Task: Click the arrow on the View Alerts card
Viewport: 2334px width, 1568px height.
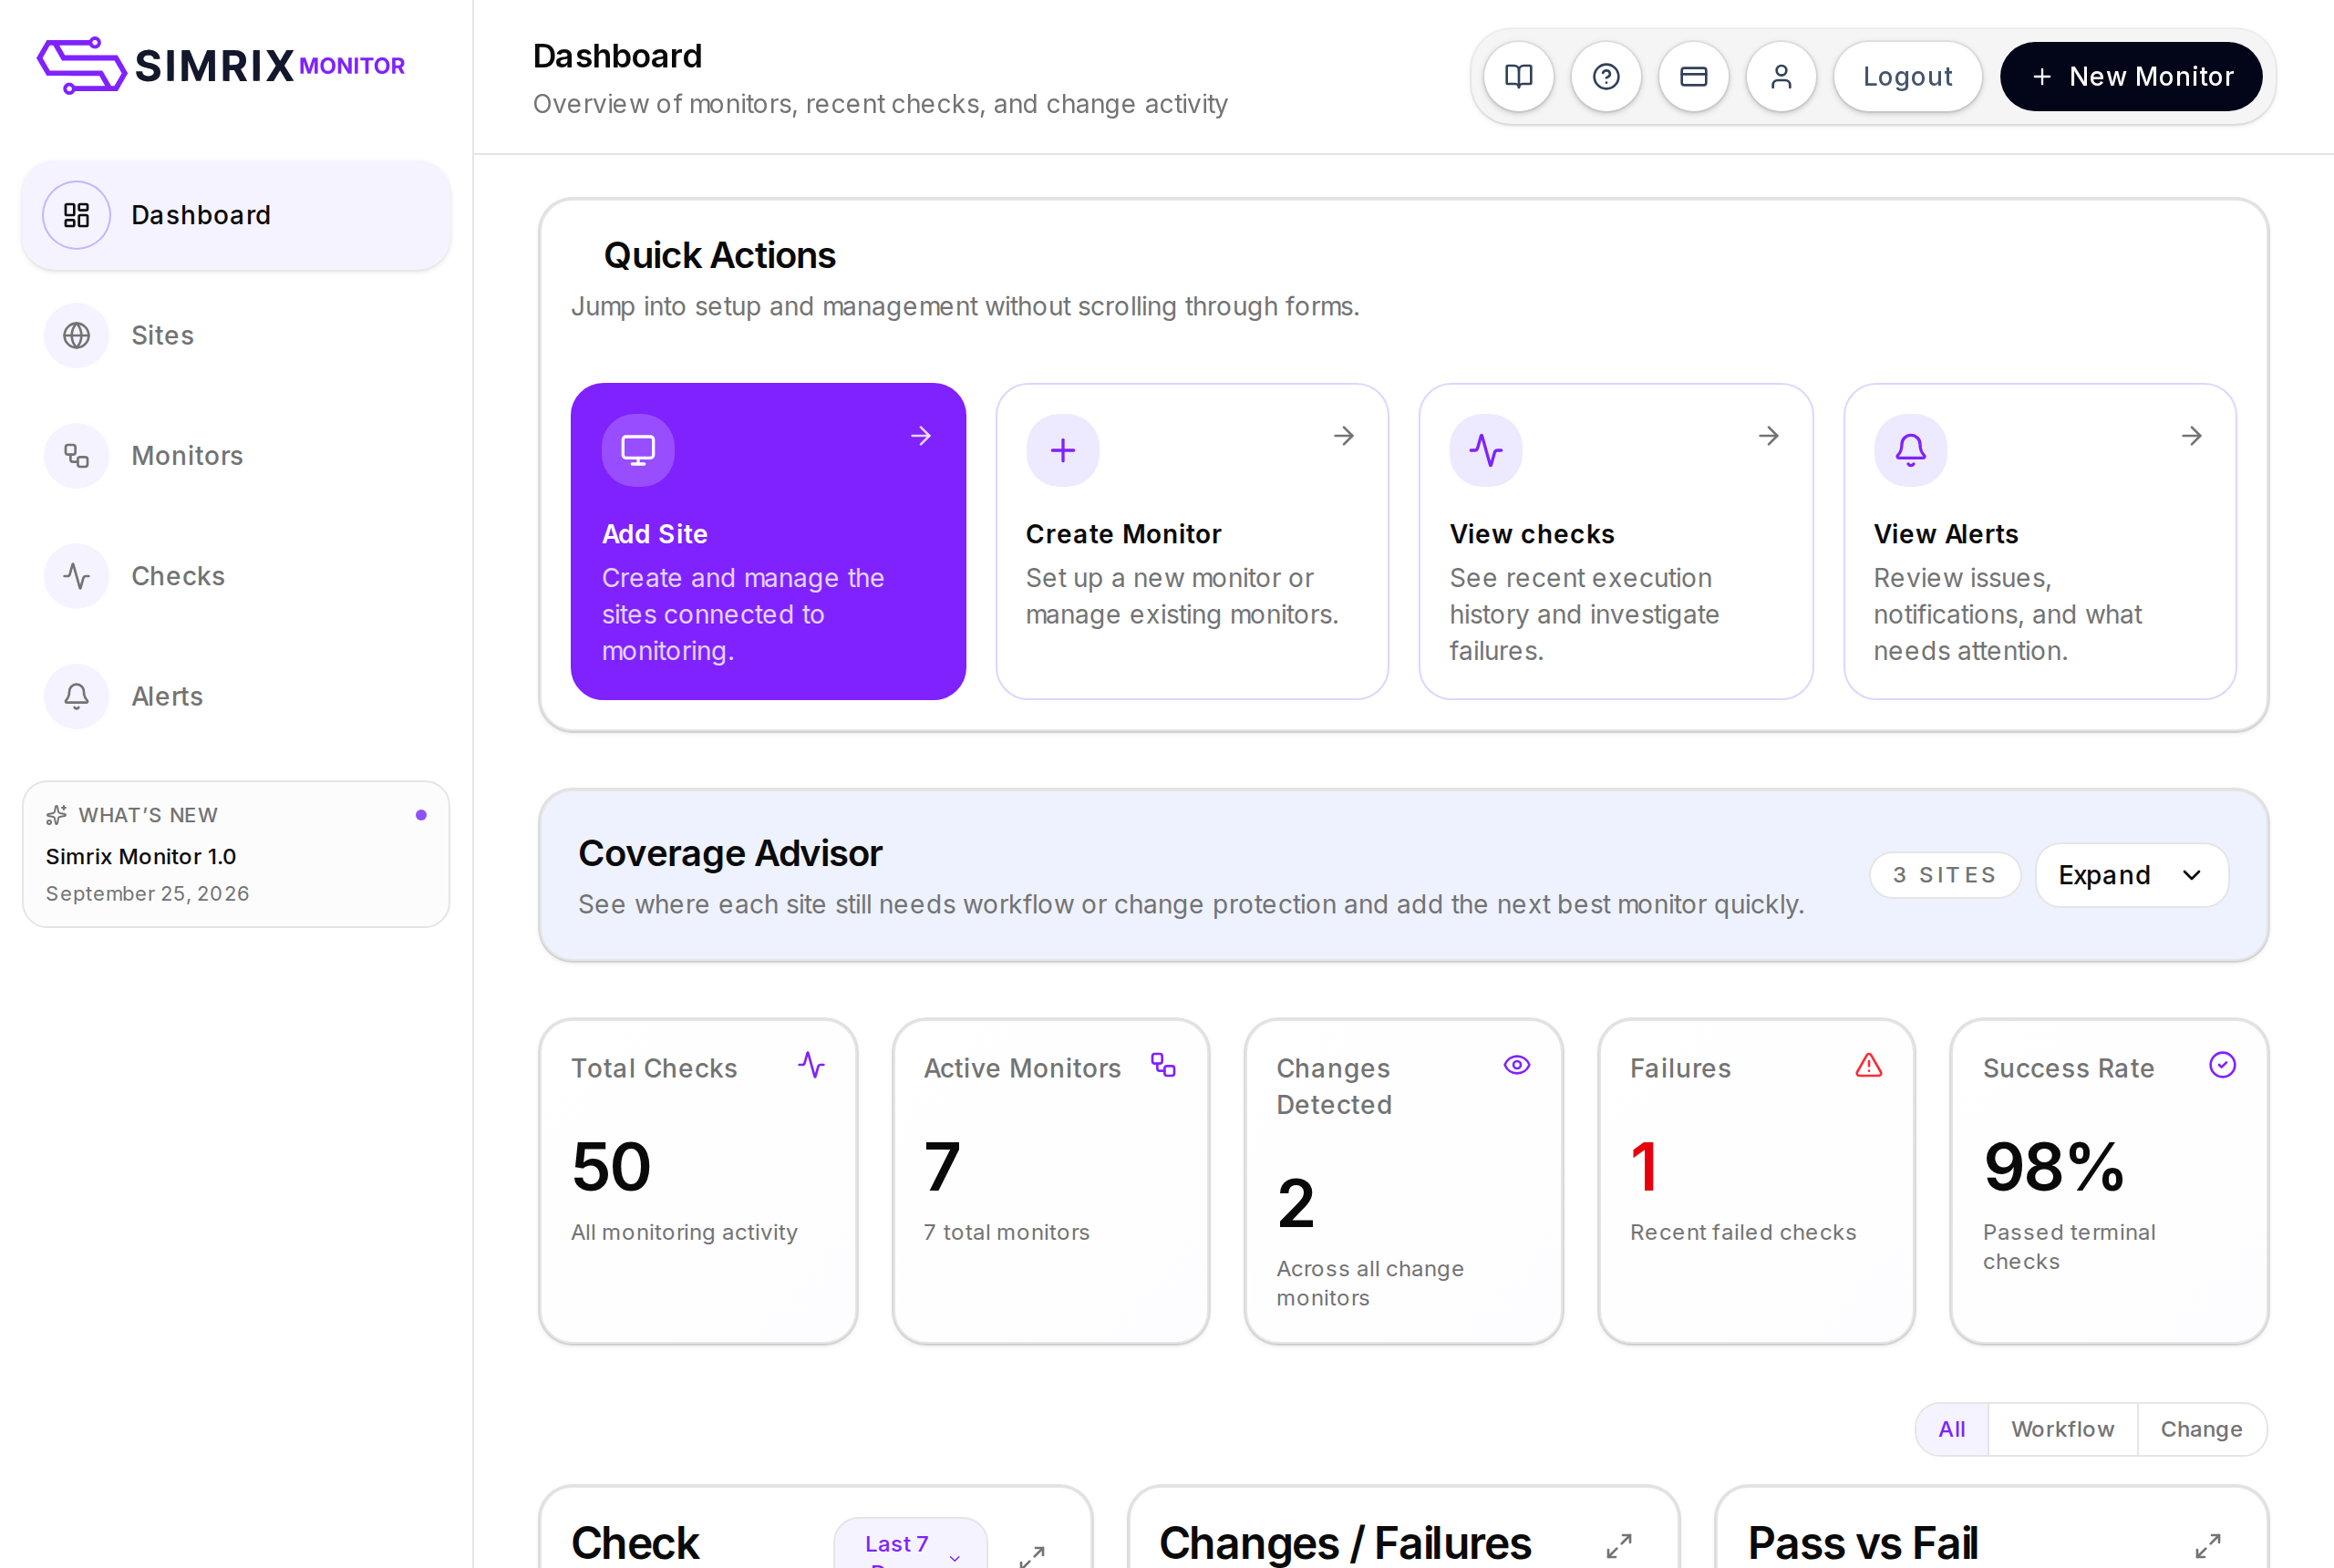Action: coord(2192,436)
